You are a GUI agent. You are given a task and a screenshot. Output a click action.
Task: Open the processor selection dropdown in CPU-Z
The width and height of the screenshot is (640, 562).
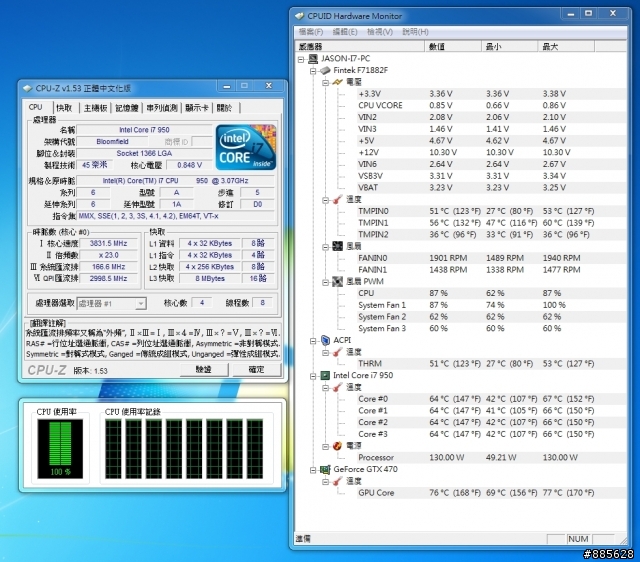(x=140, y=304)
